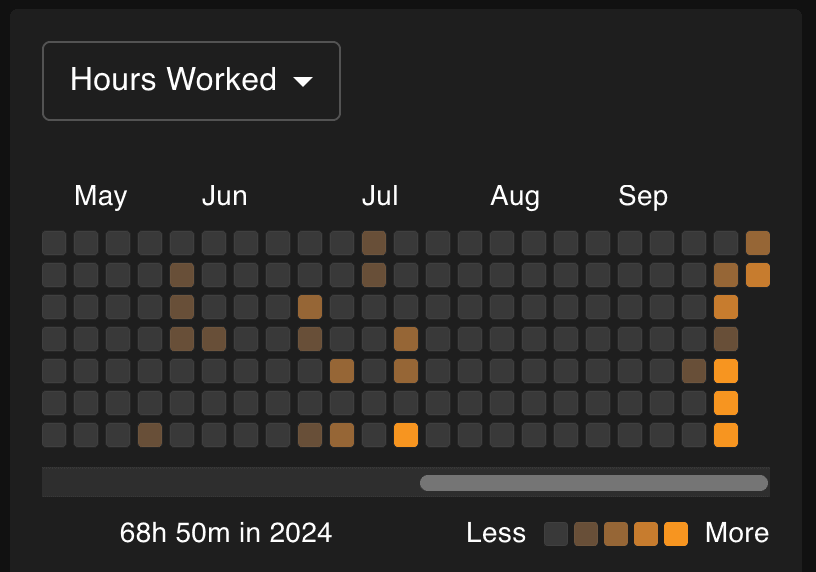816x572 pixels.
Task: Select the Jun month label
Action: (x=224, y=196)
